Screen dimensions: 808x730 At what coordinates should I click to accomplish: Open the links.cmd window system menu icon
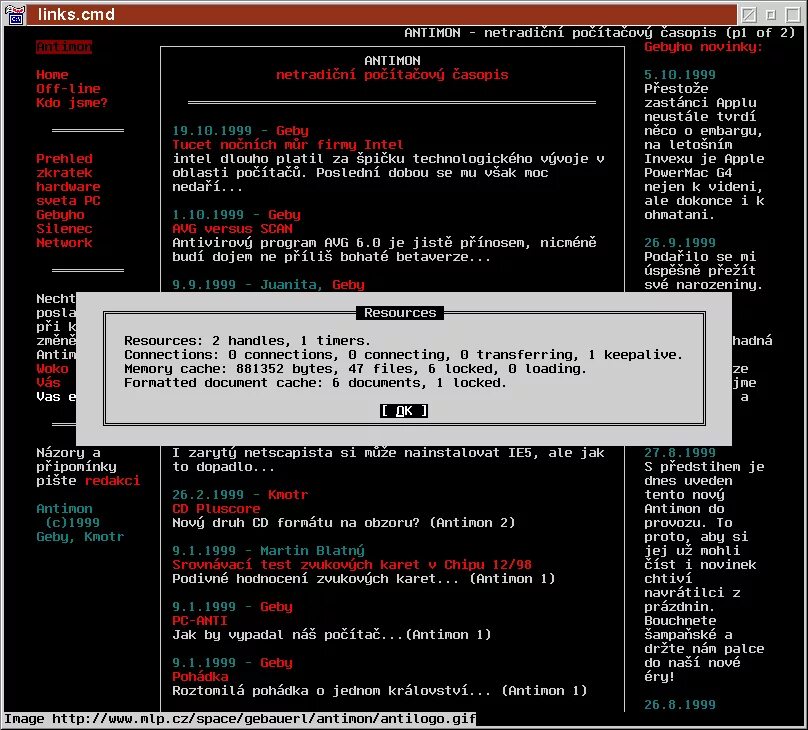coord(15,14)
